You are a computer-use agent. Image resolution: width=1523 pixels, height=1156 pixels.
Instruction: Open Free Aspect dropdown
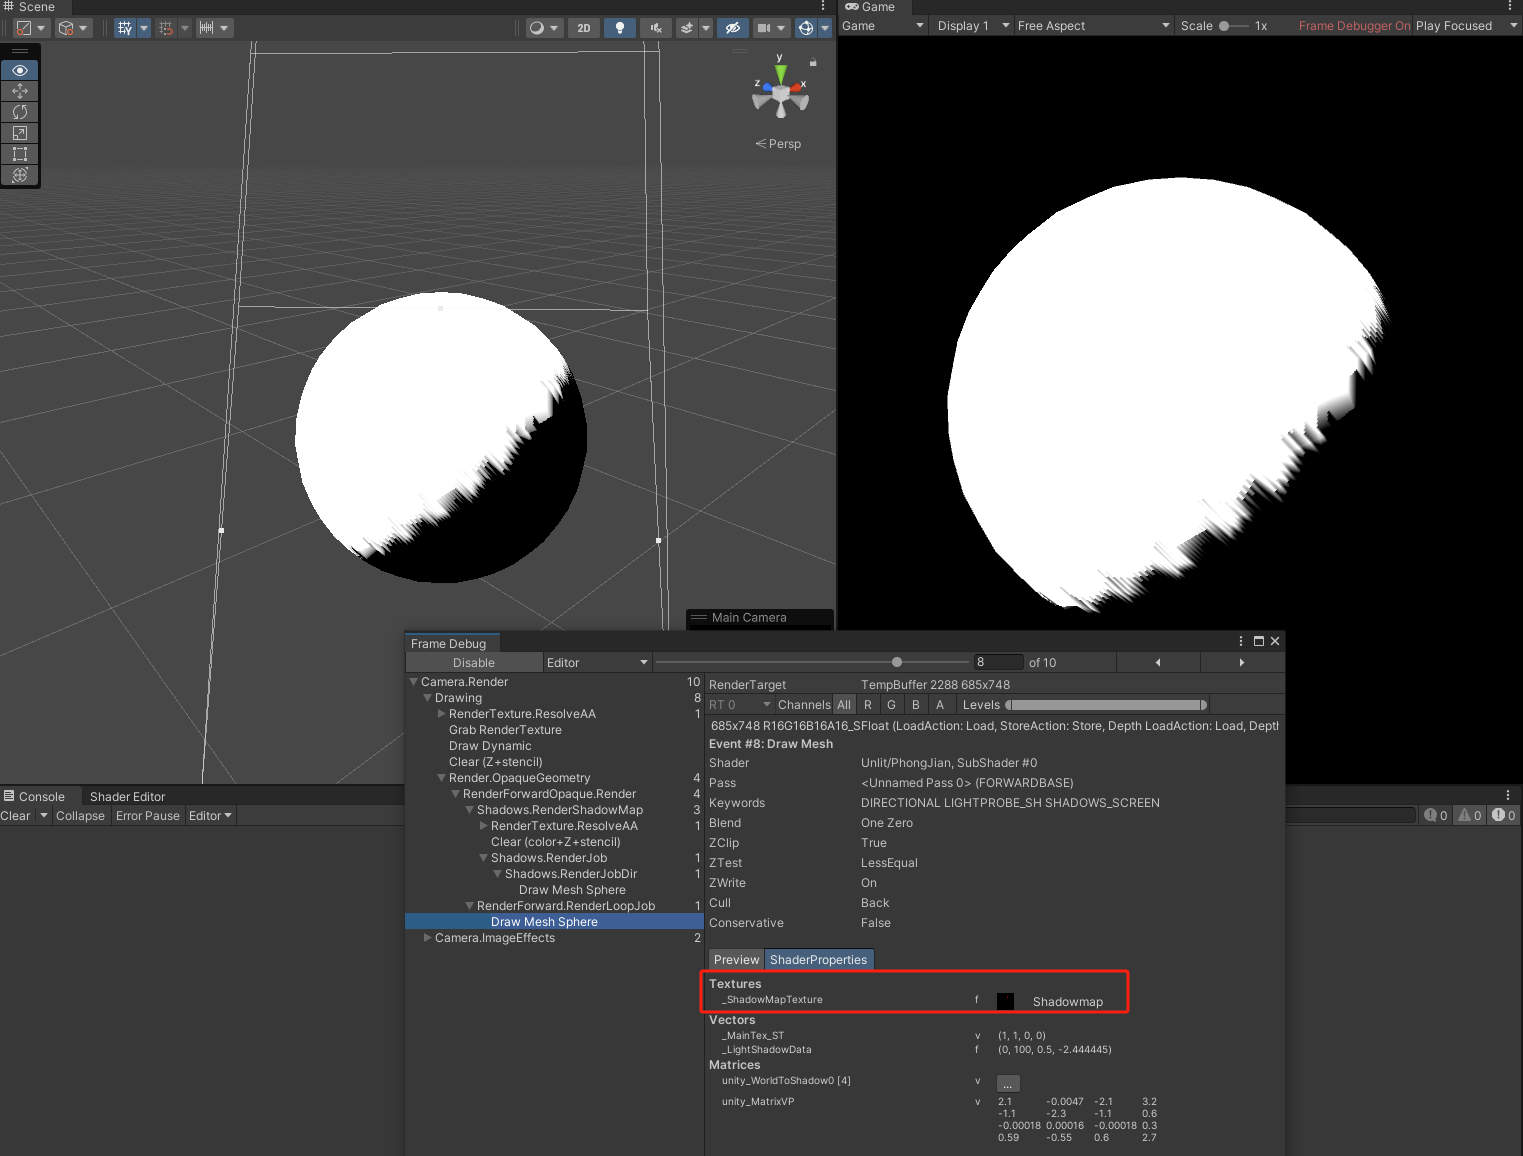pyautogui.click(x=1094, y=26)
